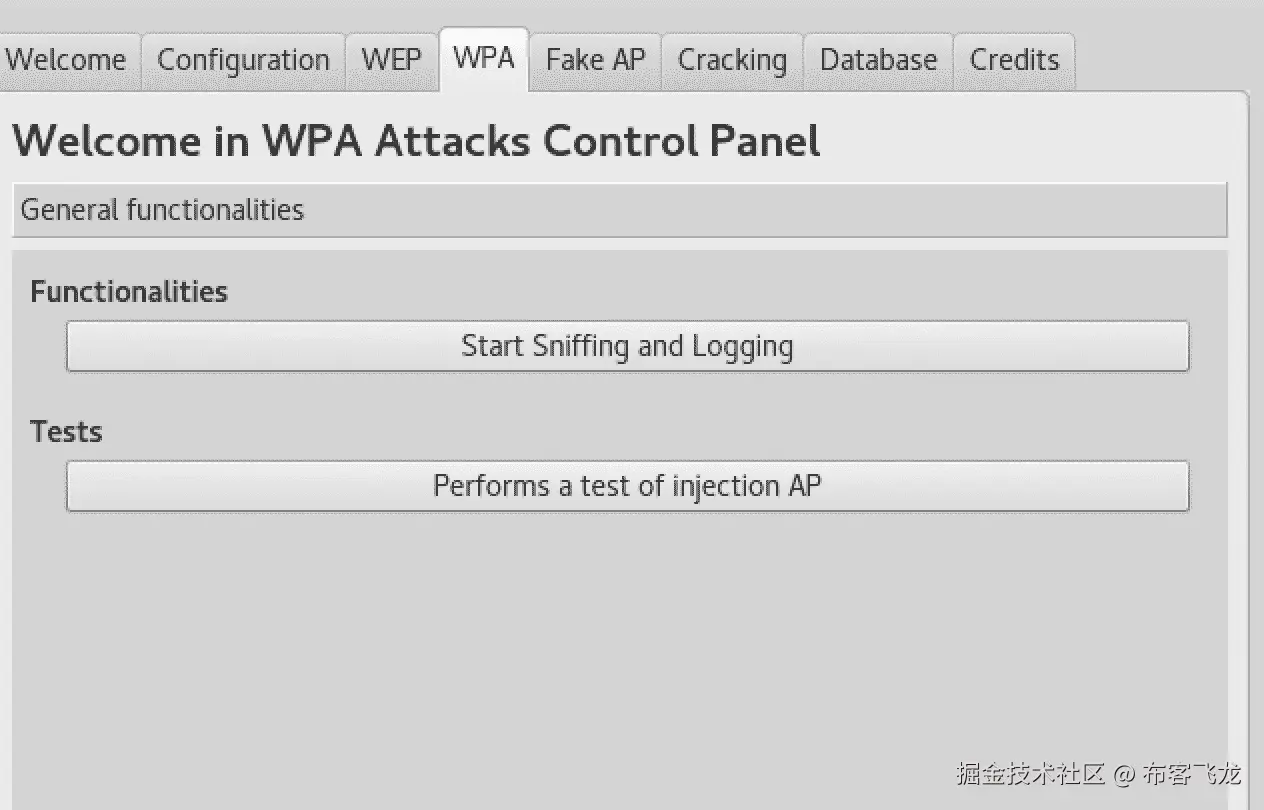1264x810 pixels.
Task: Switch to the Welcome tab
Action: 66,60
